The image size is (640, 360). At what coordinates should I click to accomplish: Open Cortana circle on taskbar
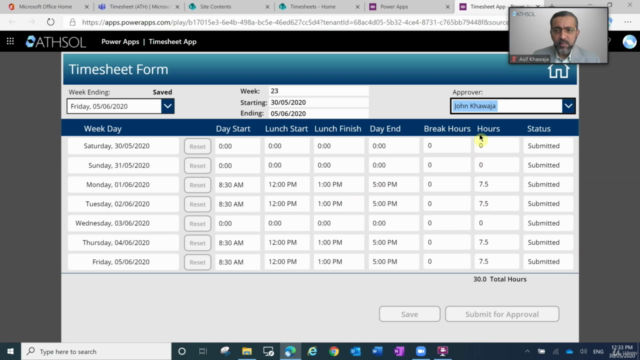point(182,351)
